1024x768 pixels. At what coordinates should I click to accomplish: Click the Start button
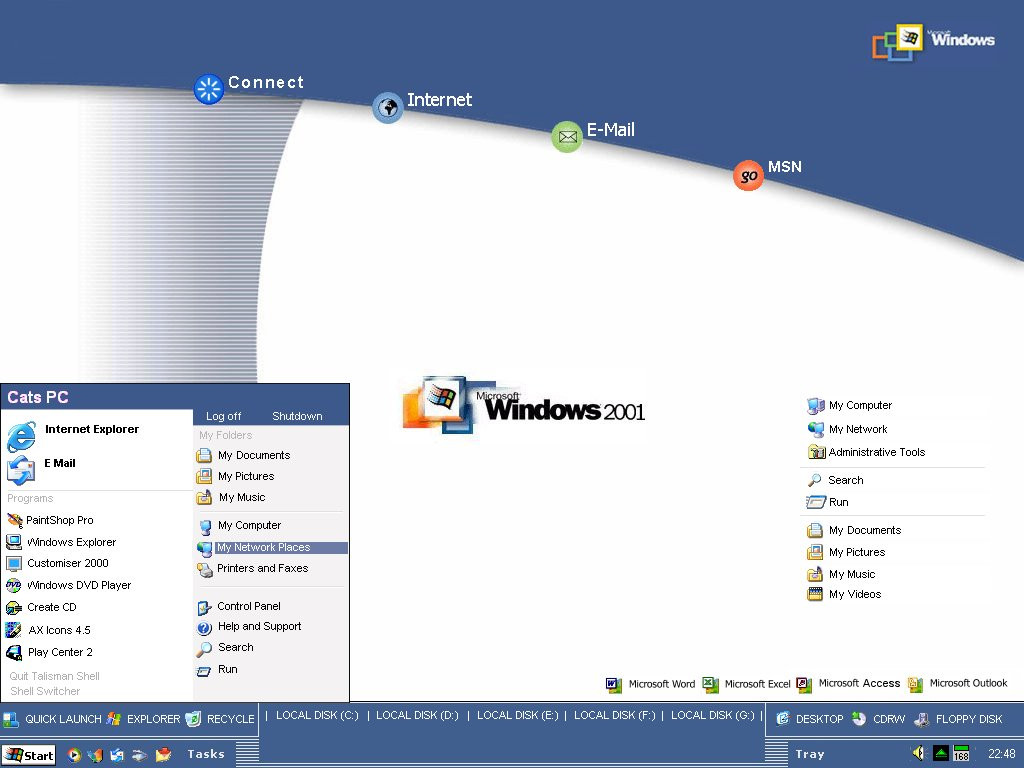(29, 756)
